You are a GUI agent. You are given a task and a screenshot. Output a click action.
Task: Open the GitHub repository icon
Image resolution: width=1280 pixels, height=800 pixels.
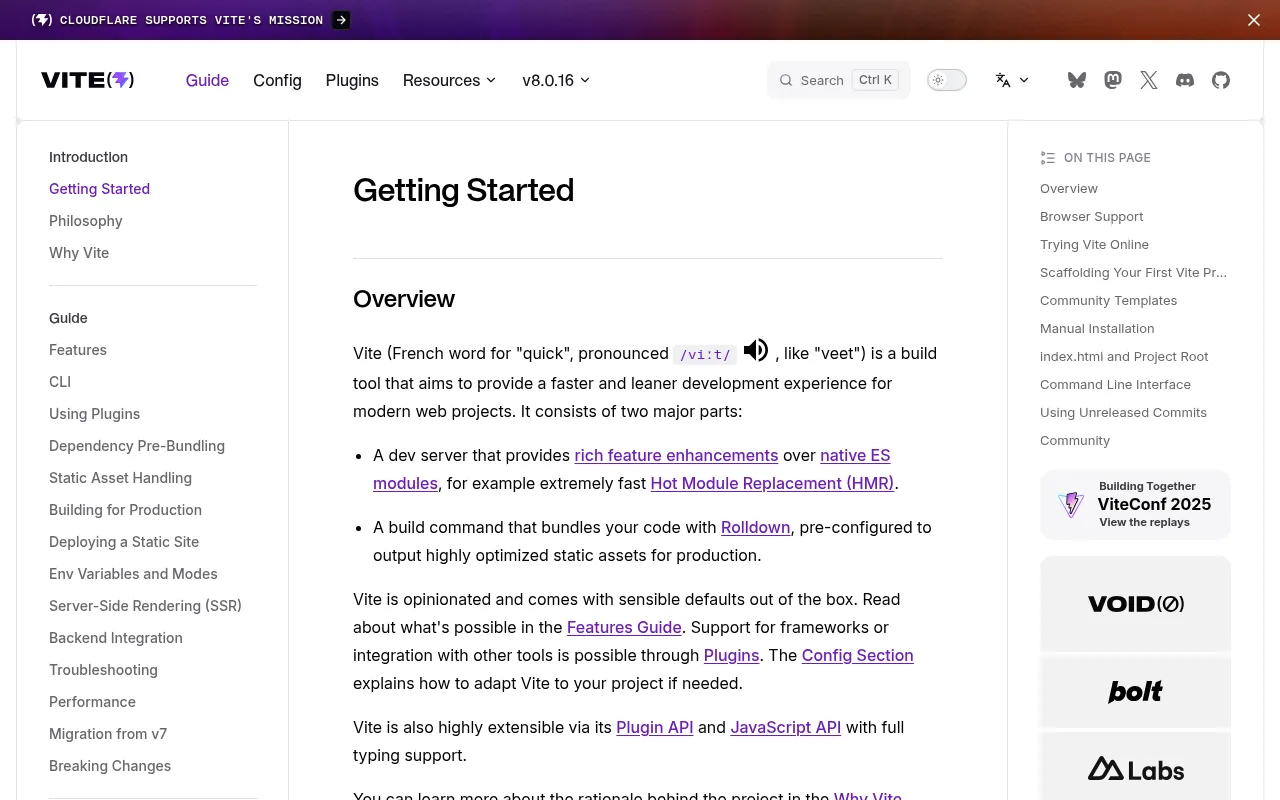(x=1221, y=80)
